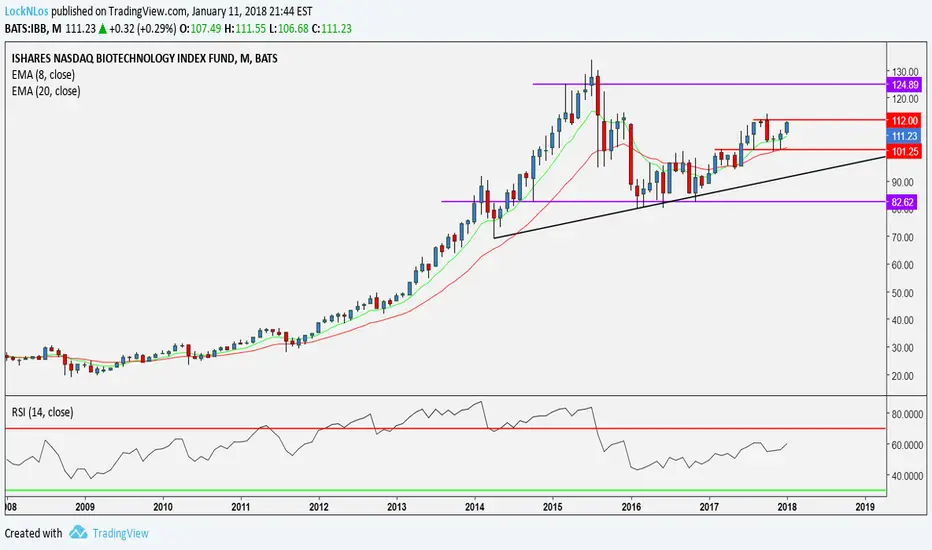Click the 2019 label on time axis
The height and width of the screenshot is (550, 932).
[x=865, y=507]
